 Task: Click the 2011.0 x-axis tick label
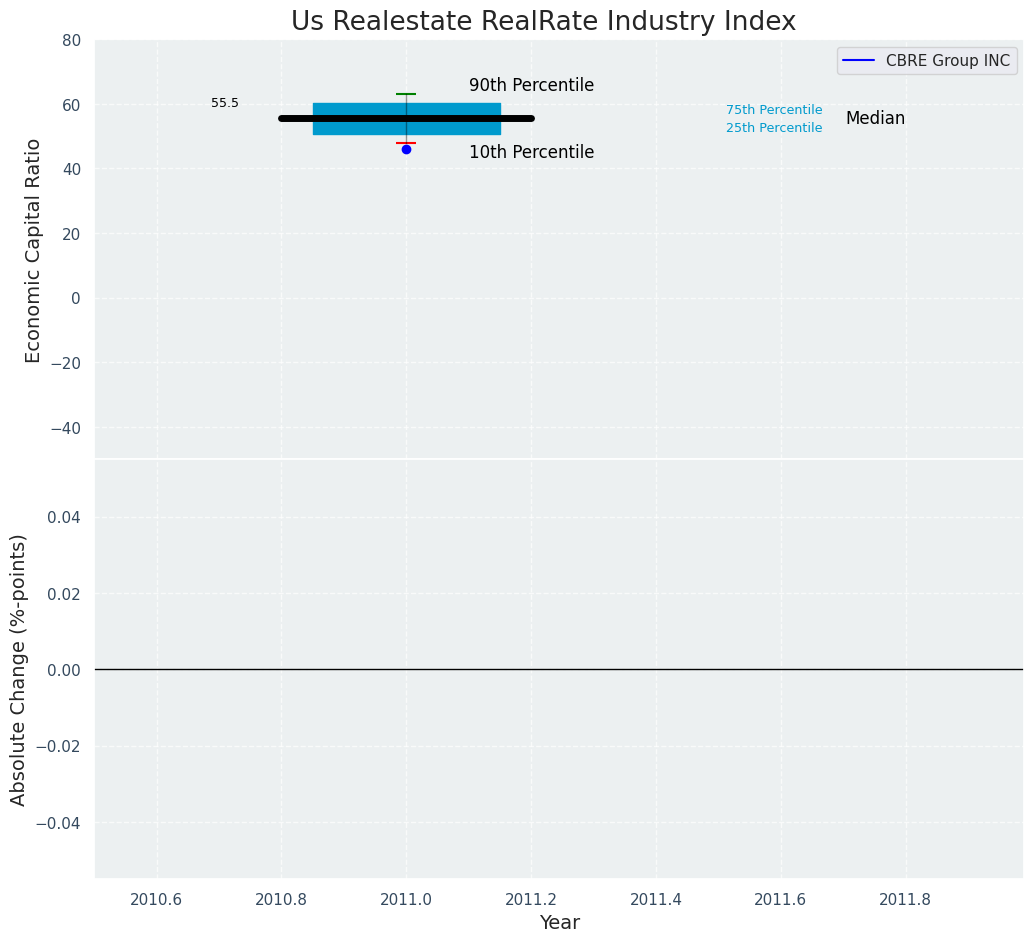click(406, 899)
